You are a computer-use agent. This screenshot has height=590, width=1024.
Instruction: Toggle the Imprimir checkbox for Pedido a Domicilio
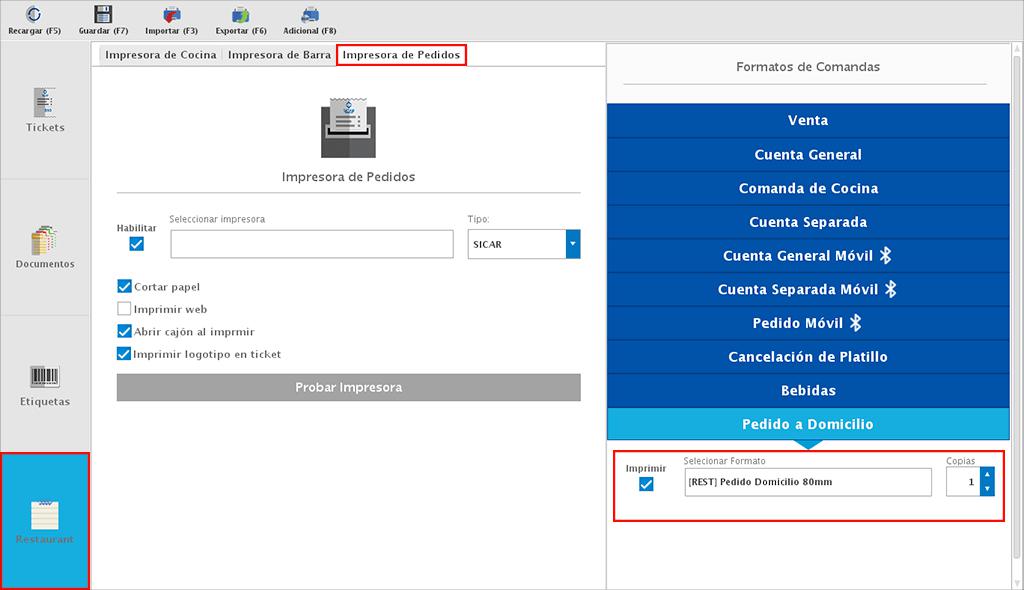pos(646,484)
